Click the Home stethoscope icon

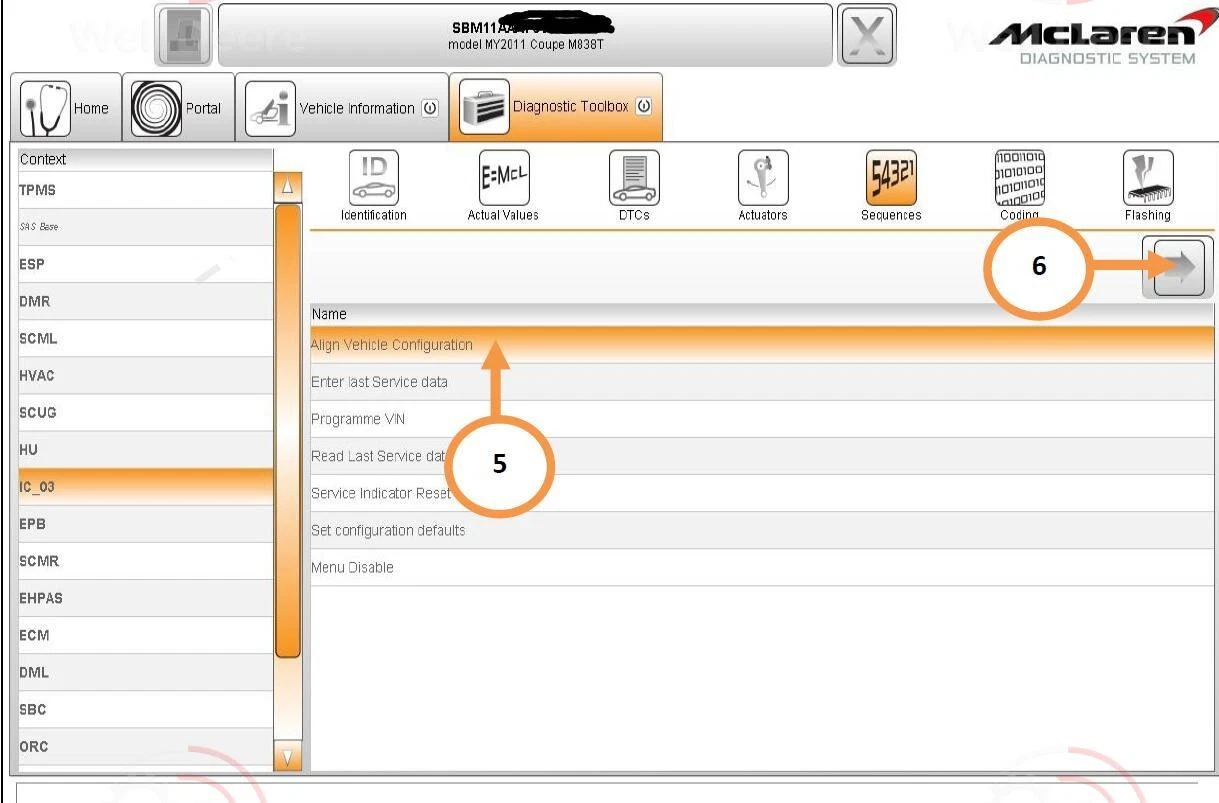point(45,108)
